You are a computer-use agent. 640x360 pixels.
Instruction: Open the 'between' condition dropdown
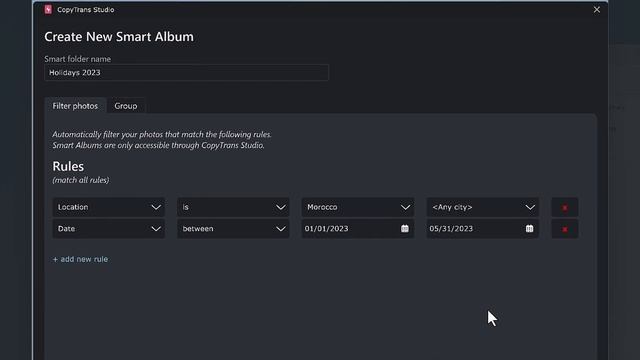(x=233, y=229)
